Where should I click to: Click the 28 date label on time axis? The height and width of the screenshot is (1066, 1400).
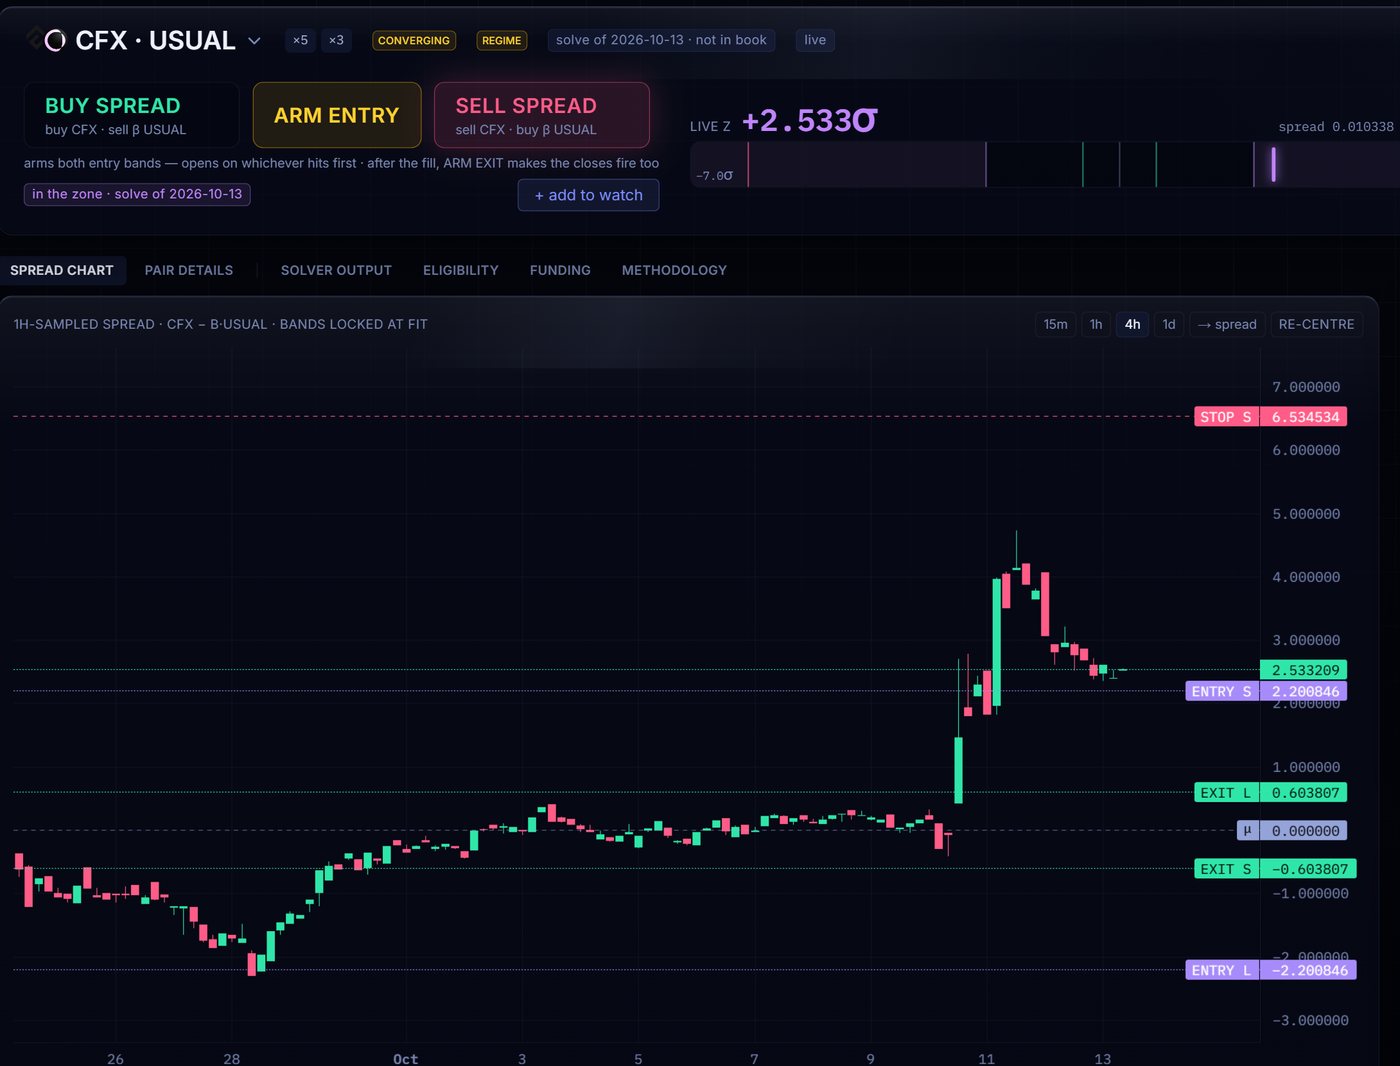coord(231,1059)
